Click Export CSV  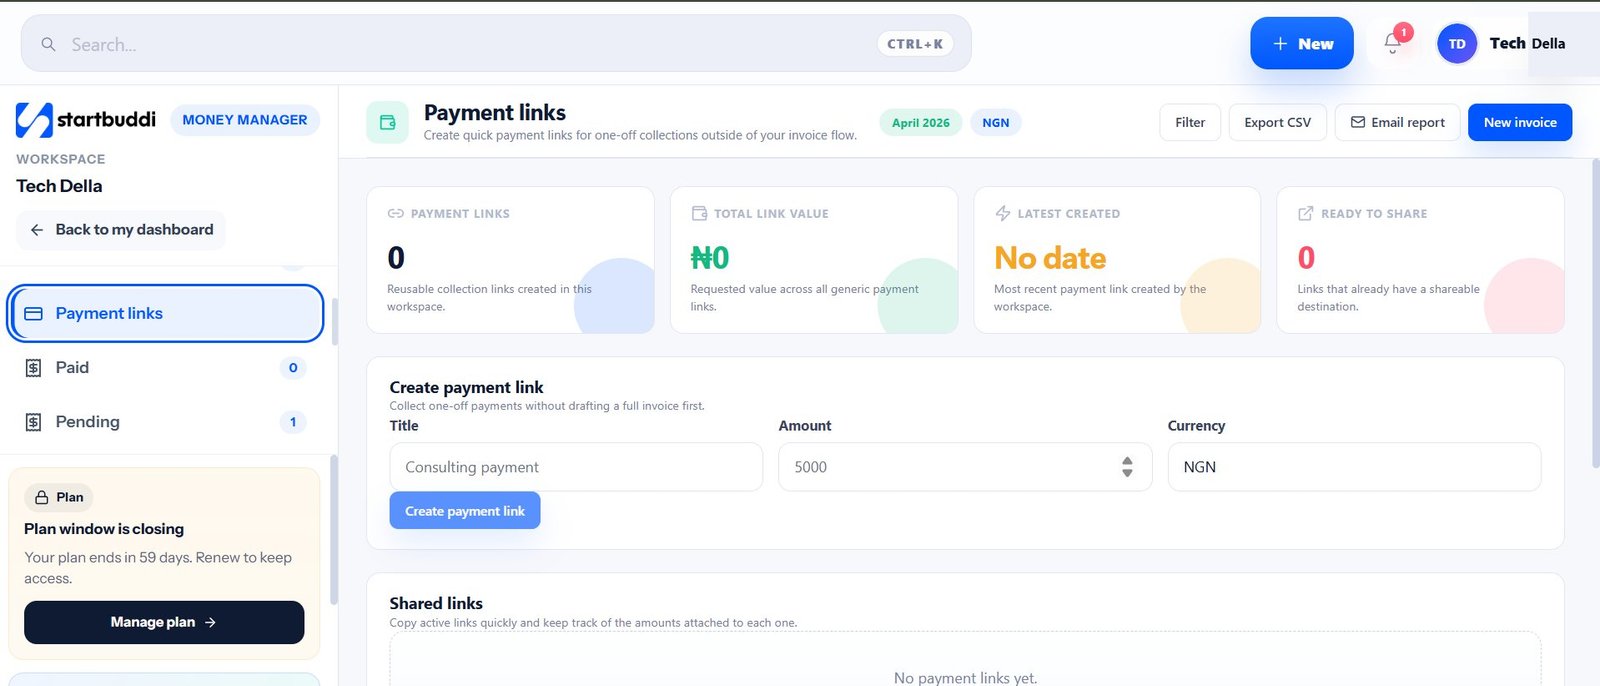(1277, 122)
